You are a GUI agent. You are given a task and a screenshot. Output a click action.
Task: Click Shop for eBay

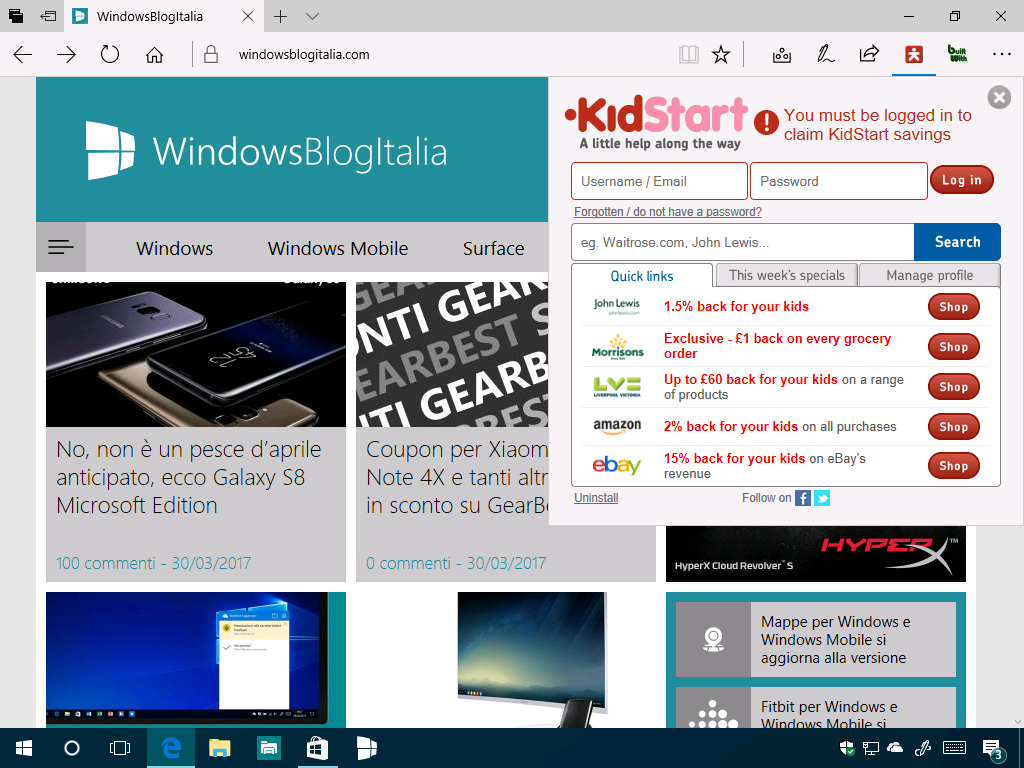[x=953, y=466]
